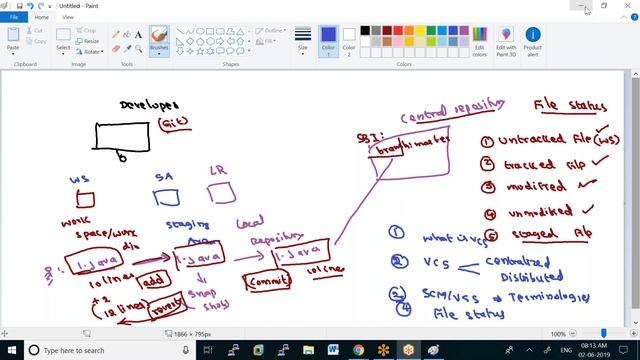Click the Brushes tool icon
The width and height of the screenshot is (640, 360).
point(159,35)
